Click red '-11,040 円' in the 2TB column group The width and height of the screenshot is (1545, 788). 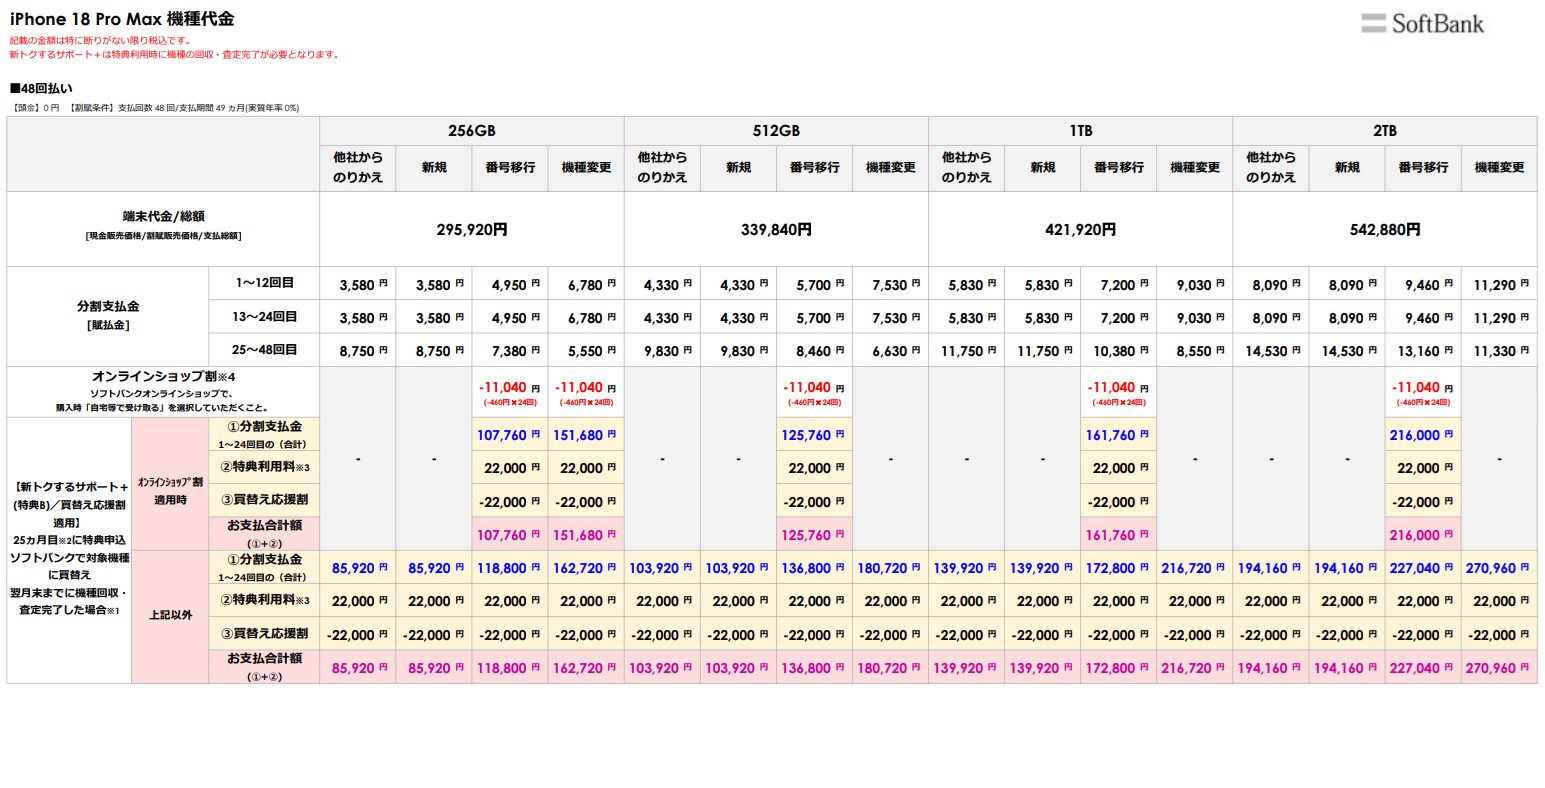[x=1422, y=388]
